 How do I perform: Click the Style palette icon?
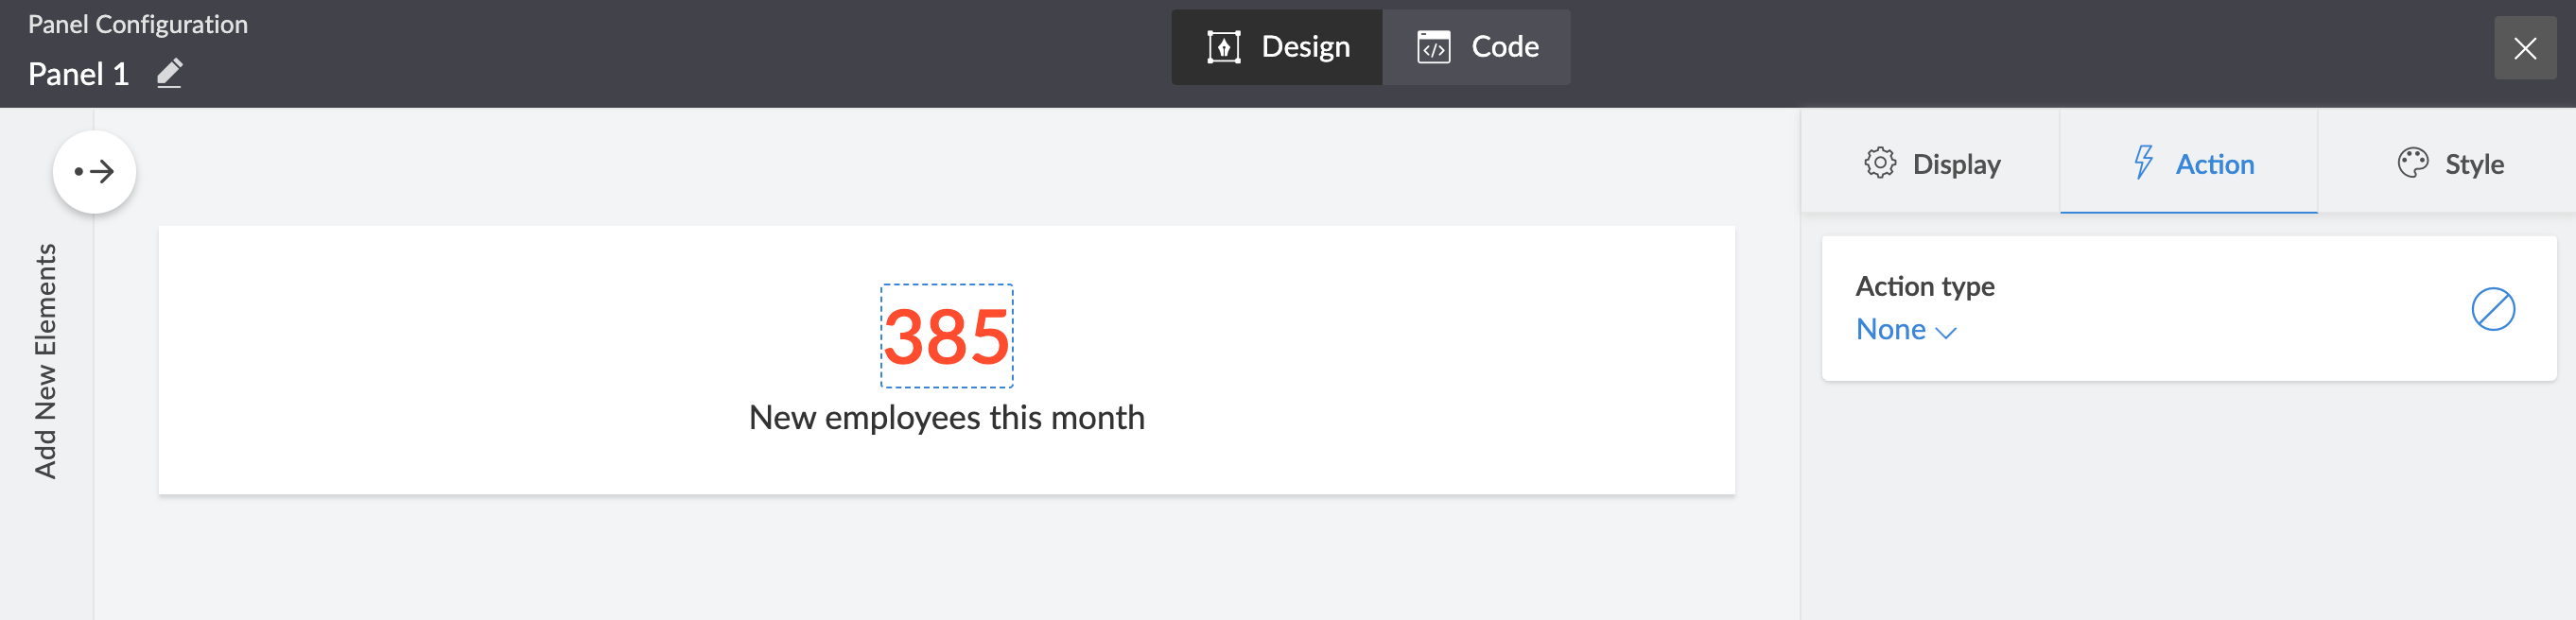click(2412, 163)
